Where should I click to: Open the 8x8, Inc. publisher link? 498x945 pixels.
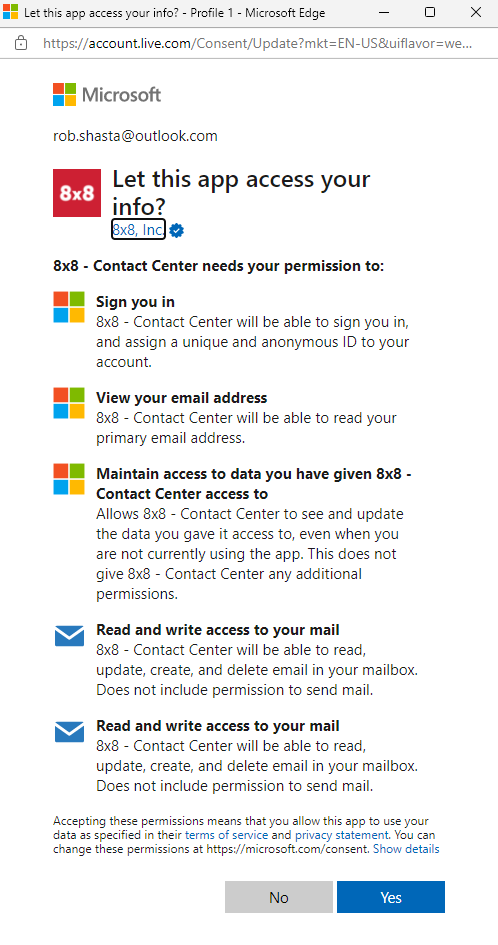[138, 230]
